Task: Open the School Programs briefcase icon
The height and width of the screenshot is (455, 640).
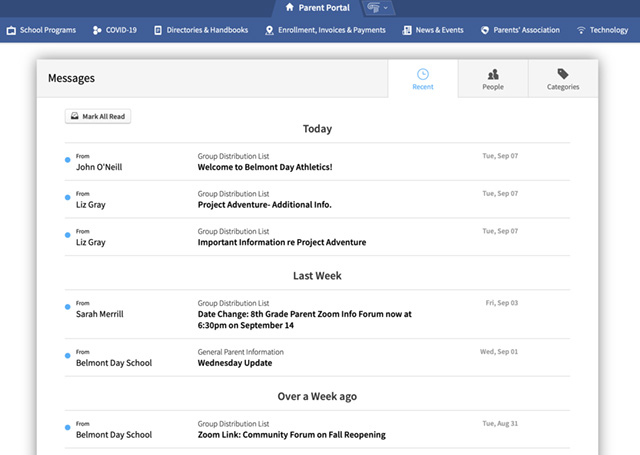Action: [x=11, y=31]
